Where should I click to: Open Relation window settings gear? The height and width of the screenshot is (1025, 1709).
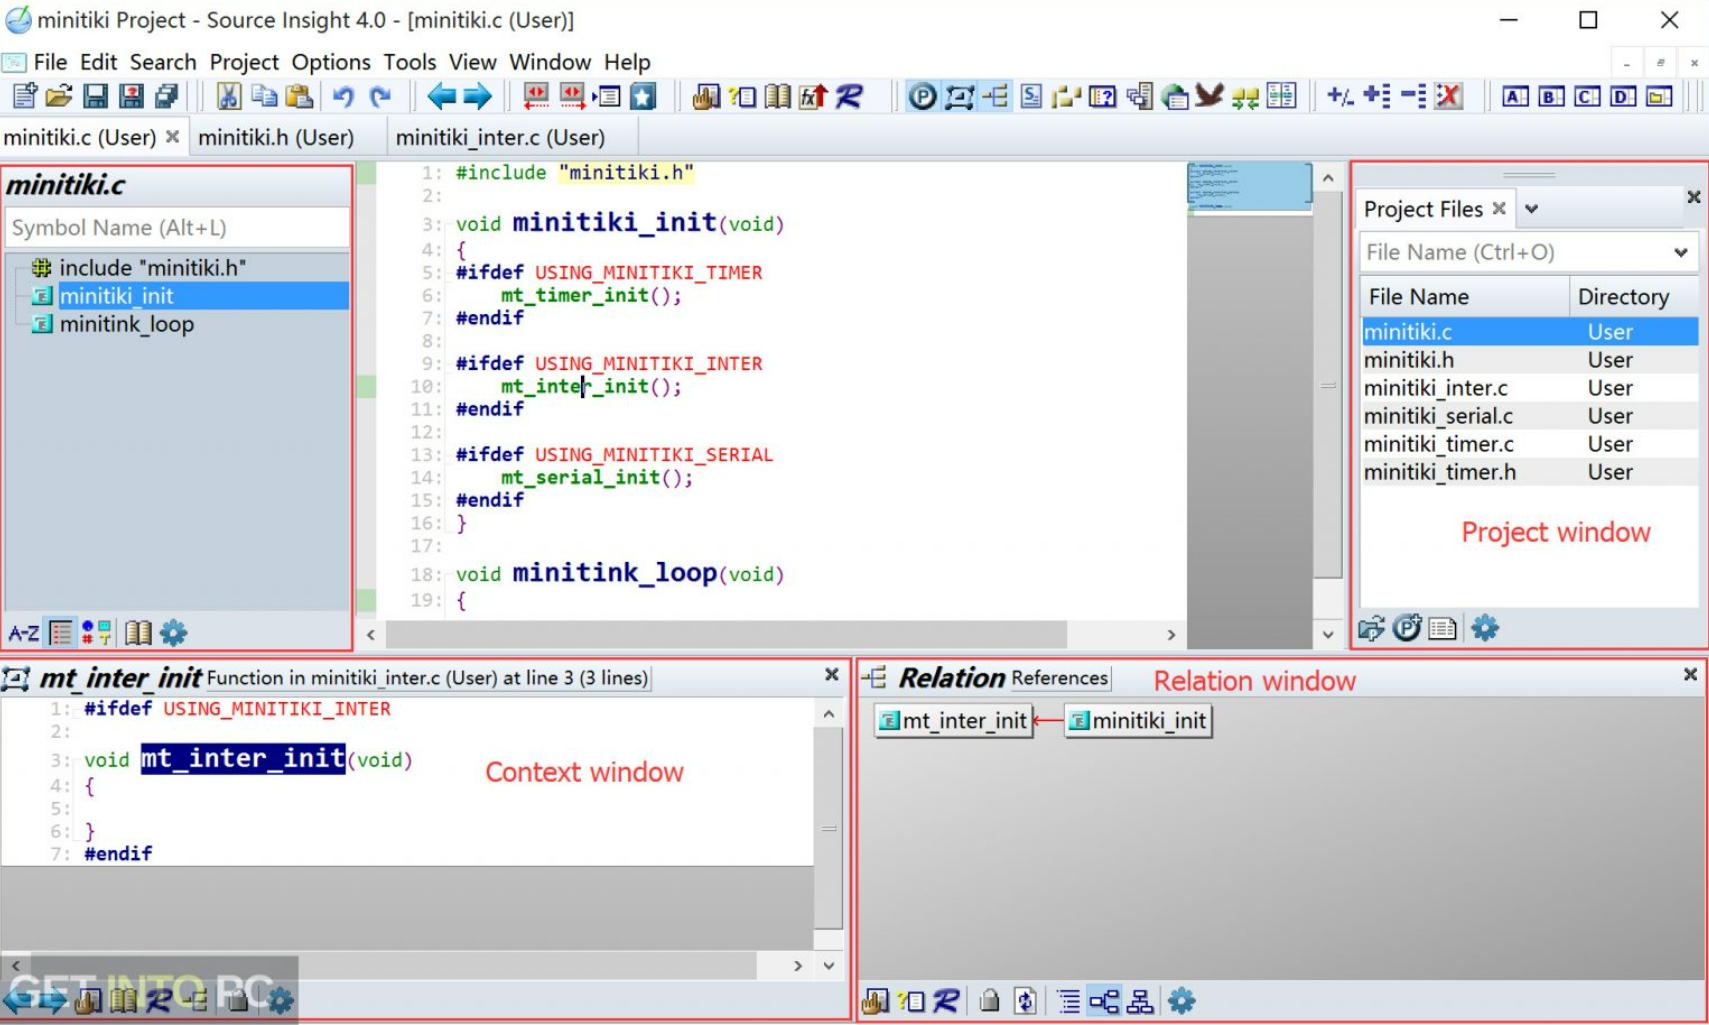click(x=1181, y=1001)
